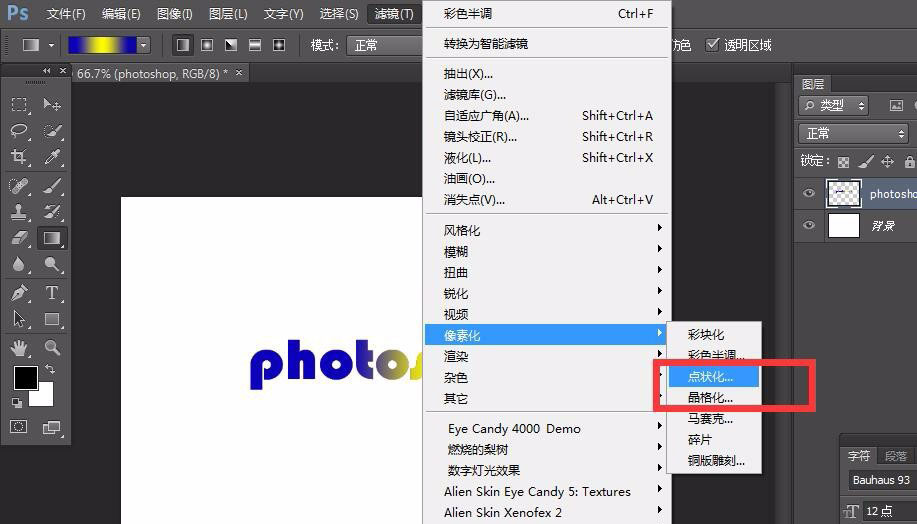
Task: Select the Spot Healing Brush tool
Action: (19, 186)
